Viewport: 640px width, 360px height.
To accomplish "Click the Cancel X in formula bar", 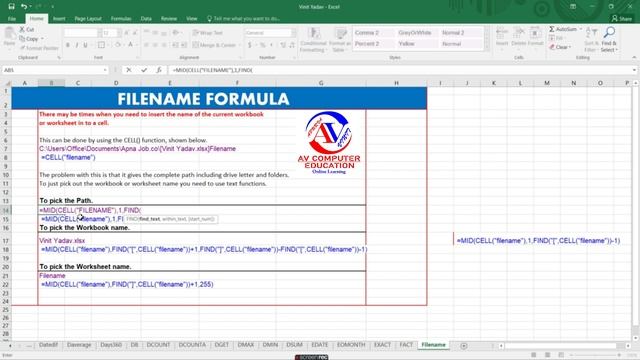I will click(x=129, y=70).
